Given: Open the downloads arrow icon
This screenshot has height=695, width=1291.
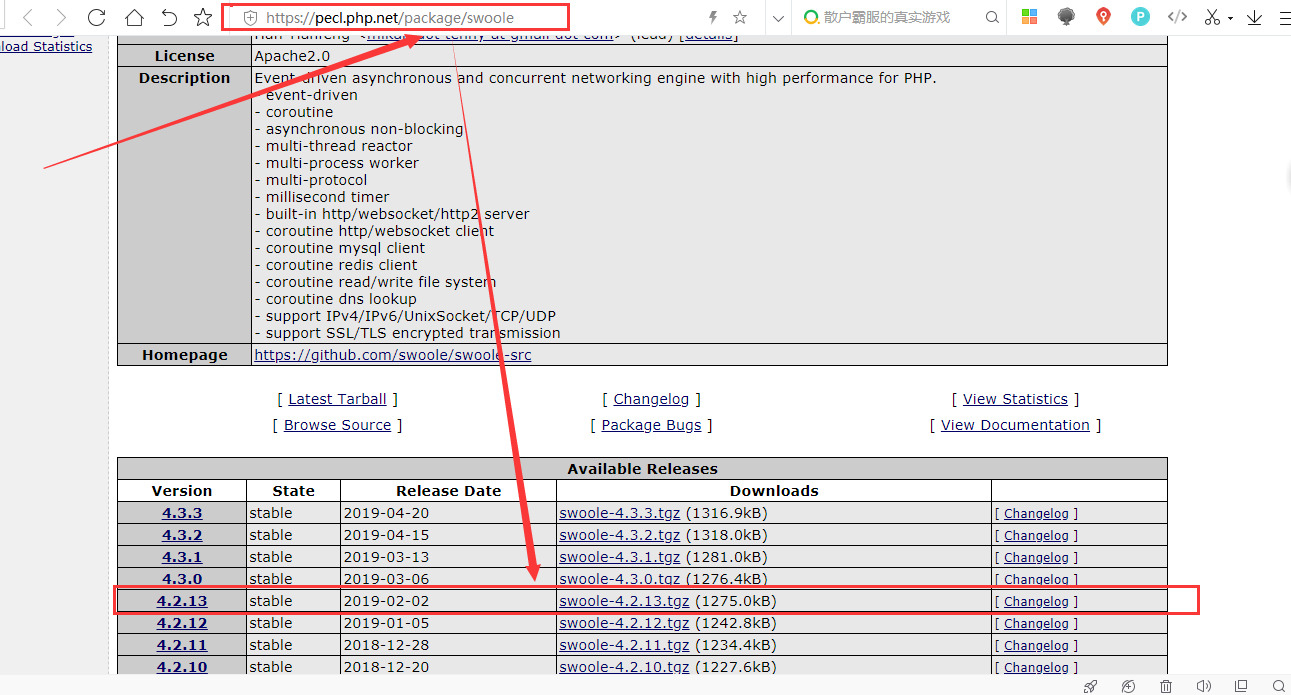Looking at the screenshot, I should (x=1254, y=17).
